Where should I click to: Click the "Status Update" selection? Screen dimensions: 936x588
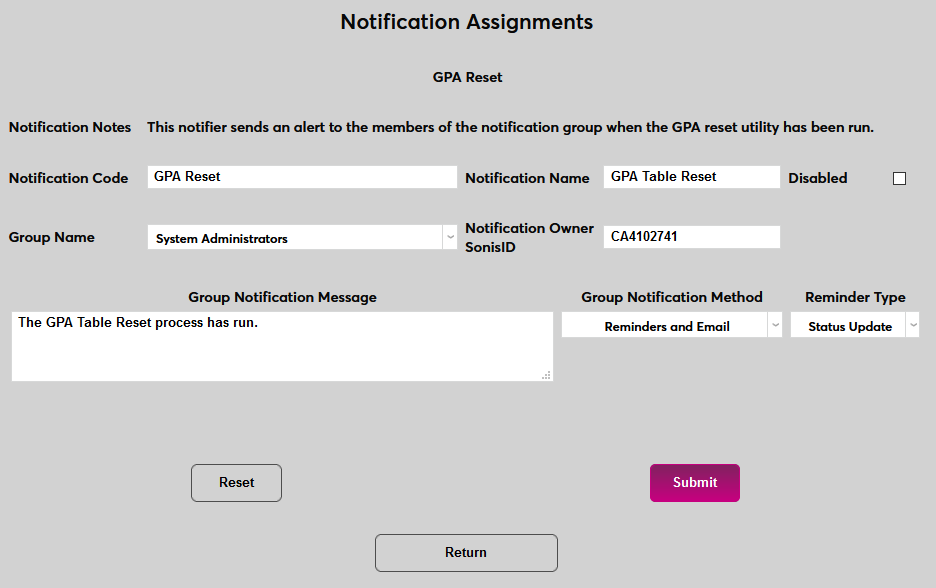pyautogui.click(x=848, y=326)
